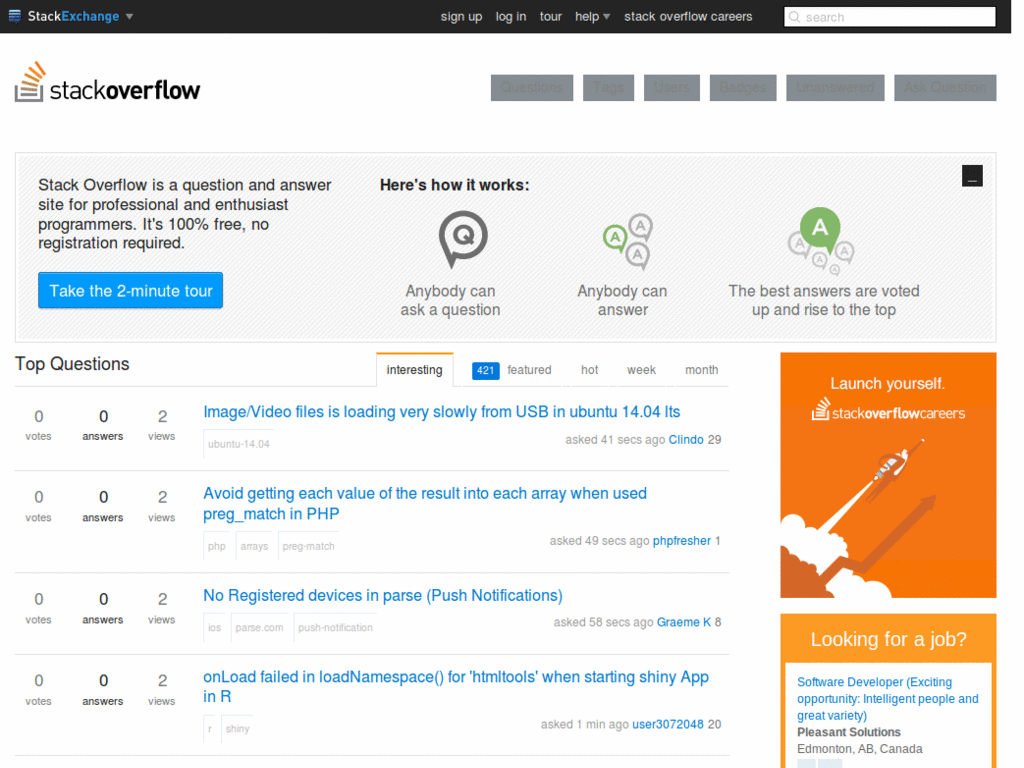1024x768 pixels.
Task: Open the Tags nav button
Action: (608, 88)
